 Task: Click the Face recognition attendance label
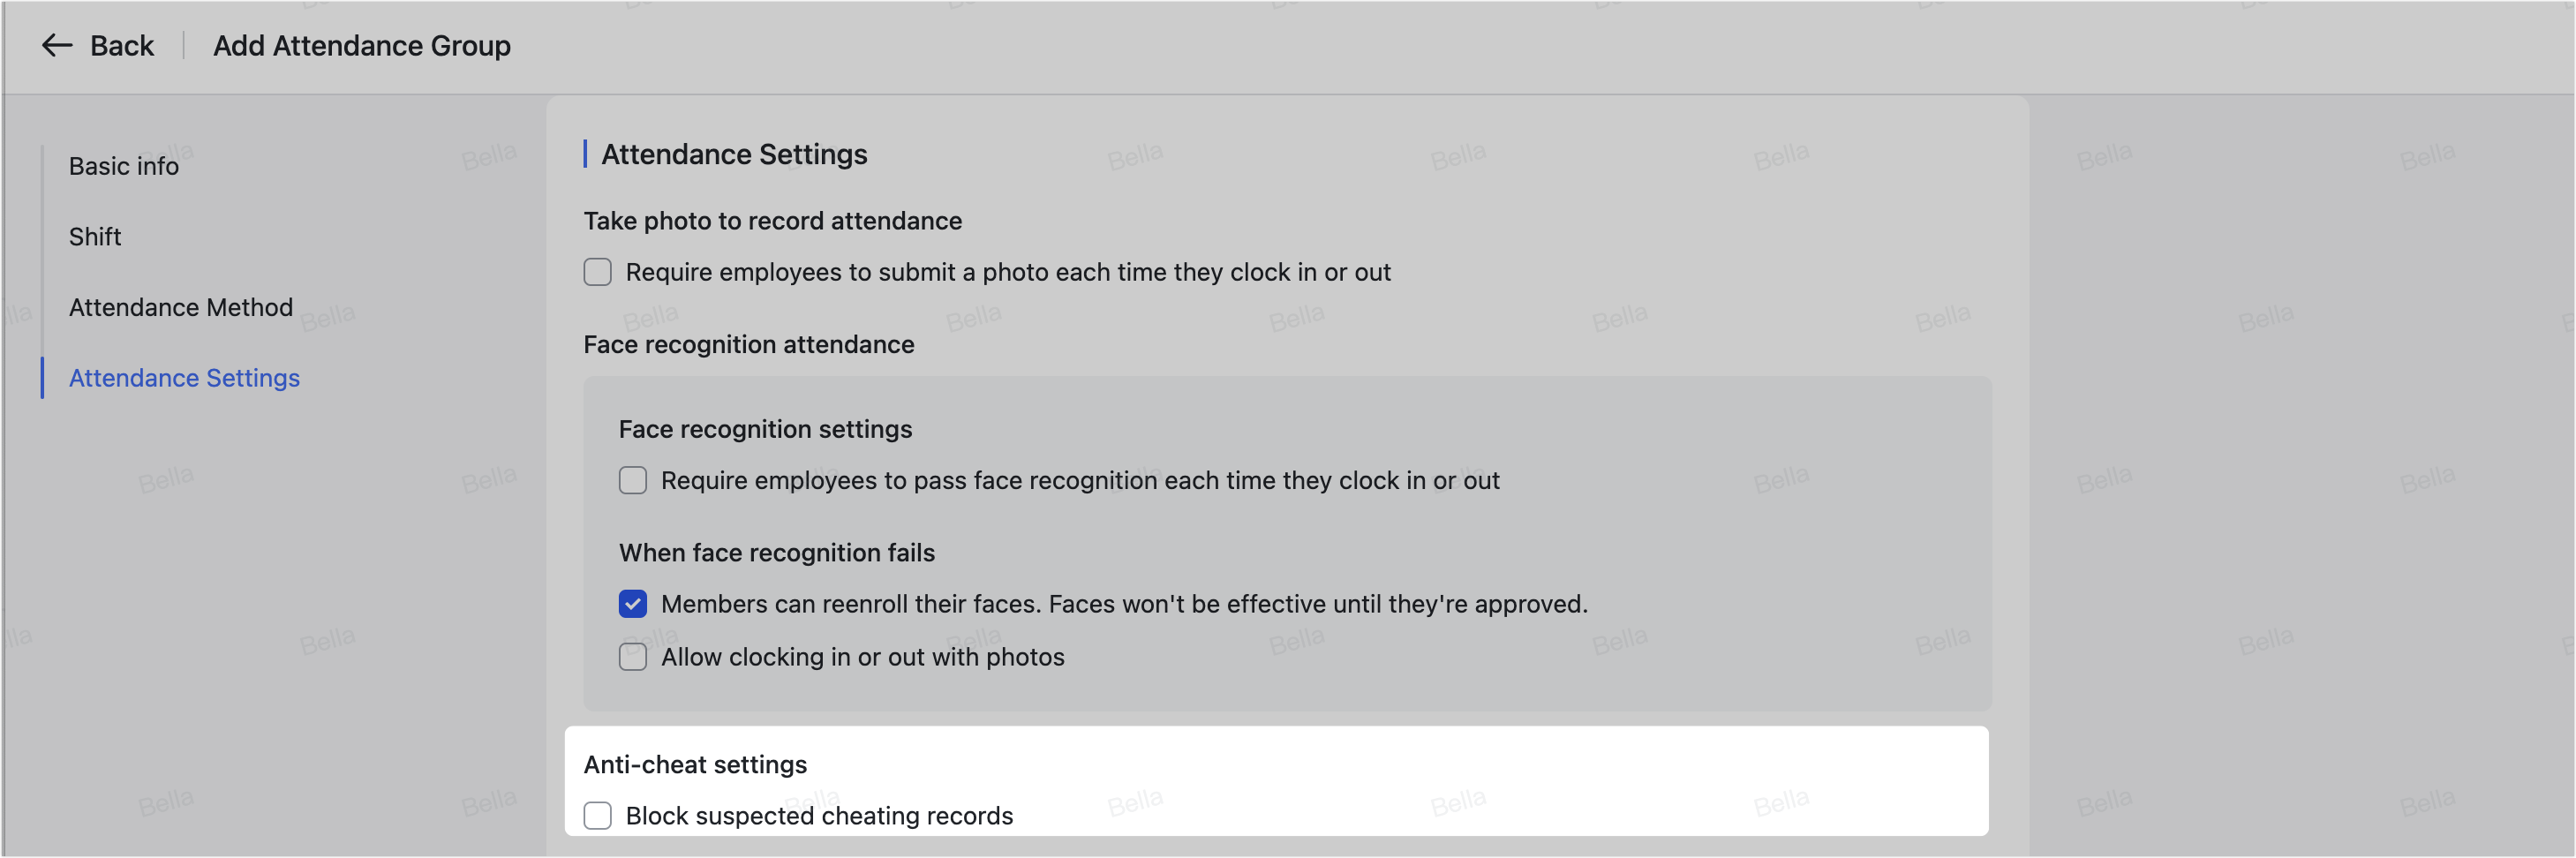tap(748, 344)
